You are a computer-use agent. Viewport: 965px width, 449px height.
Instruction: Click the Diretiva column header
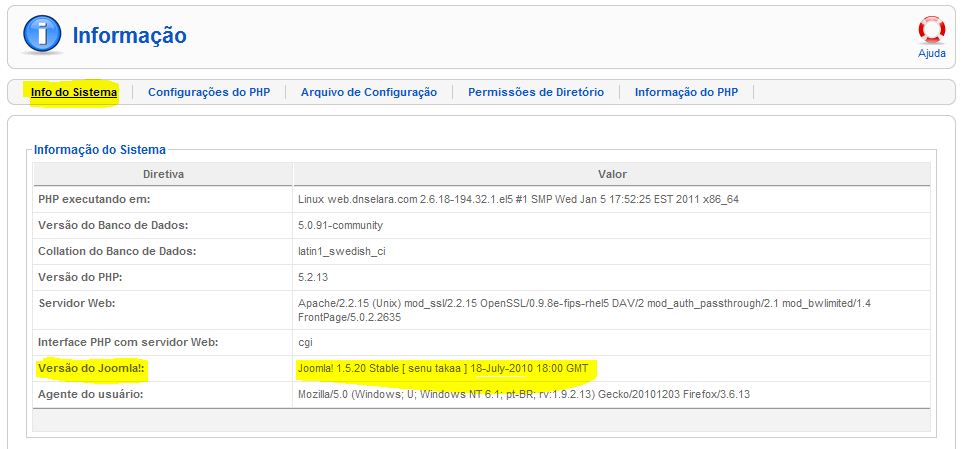(163, 174)
